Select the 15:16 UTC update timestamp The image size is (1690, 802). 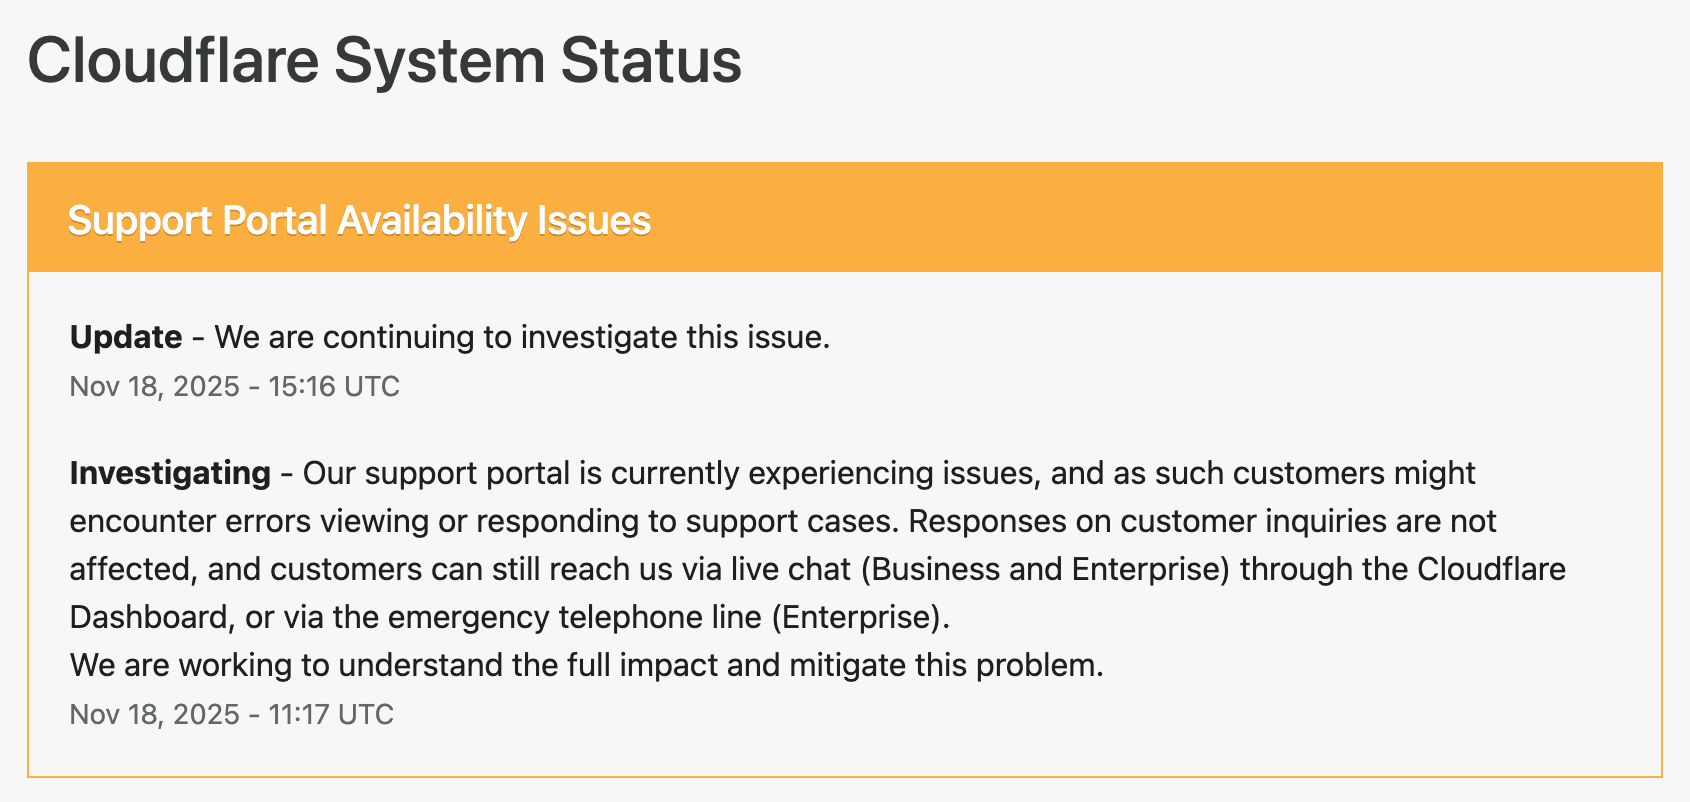pyautogui.click(x=234, y=386)
